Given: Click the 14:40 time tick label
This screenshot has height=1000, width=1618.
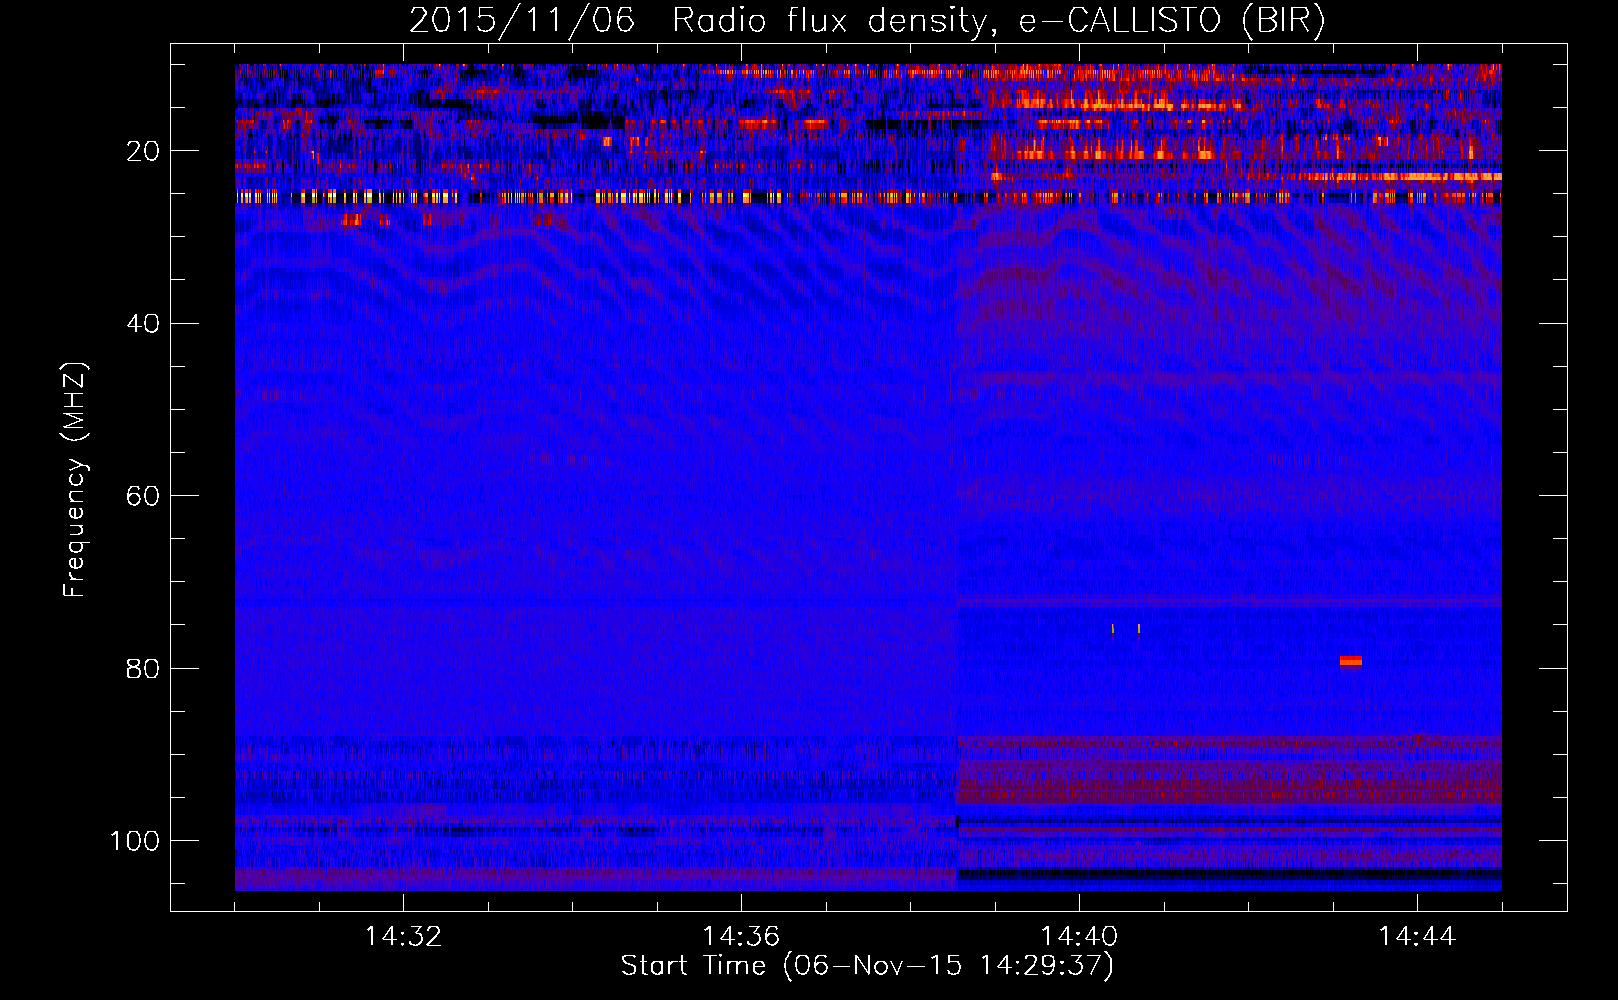Looking at the screenshot, I should click(x=1079, y=937).
